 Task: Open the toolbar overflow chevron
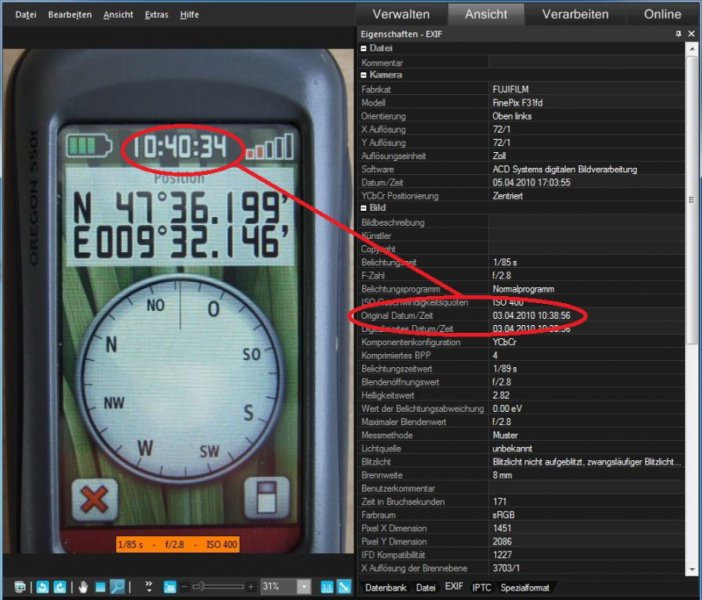[x=149, y=586]
